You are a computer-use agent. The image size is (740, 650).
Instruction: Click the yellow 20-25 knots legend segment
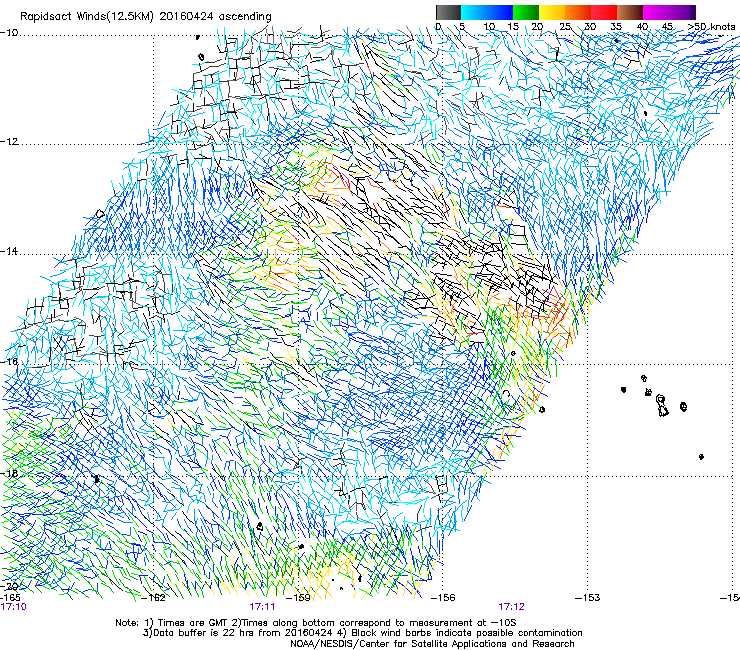pyautogui.click(x=552, y=12)
